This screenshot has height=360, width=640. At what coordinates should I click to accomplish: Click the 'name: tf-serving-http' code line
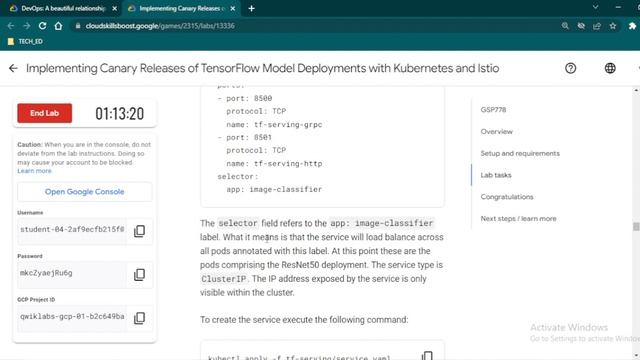(x=274, y=164)
